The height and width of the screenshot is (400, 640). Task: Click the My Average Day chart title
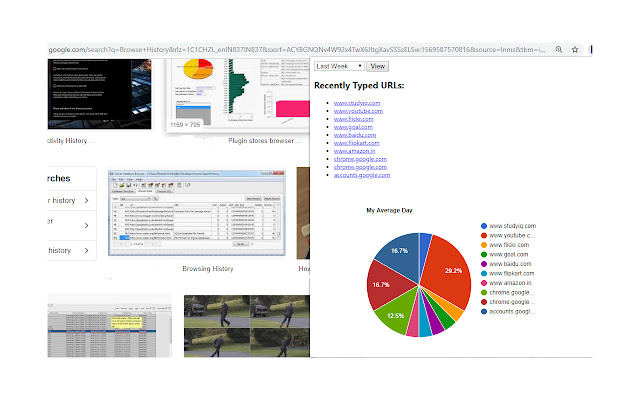click(x=389, y=210)
